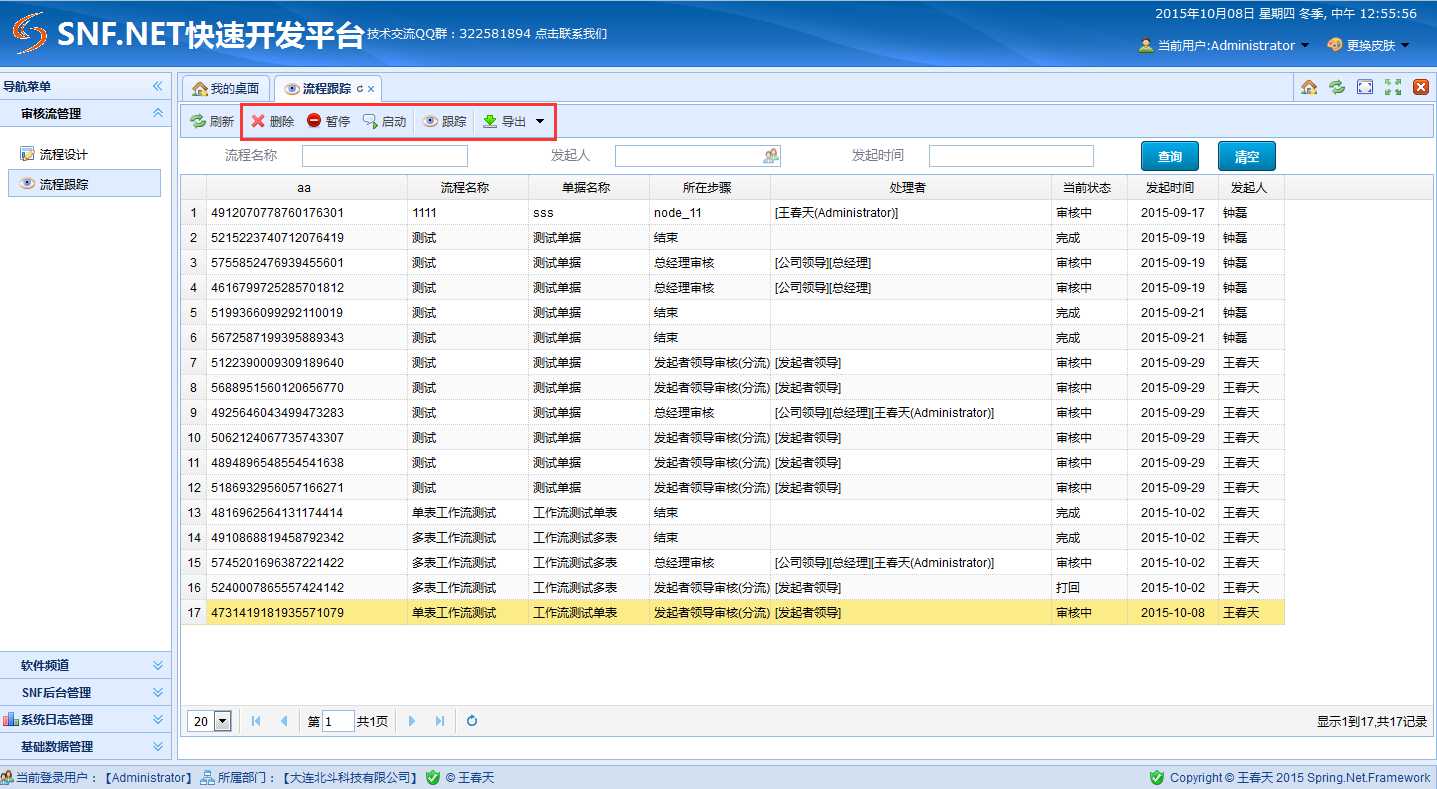Sort by the 处理者 column header
Image resolution: width=1437 pixels, height=789 pixels.
click(910, 187)
